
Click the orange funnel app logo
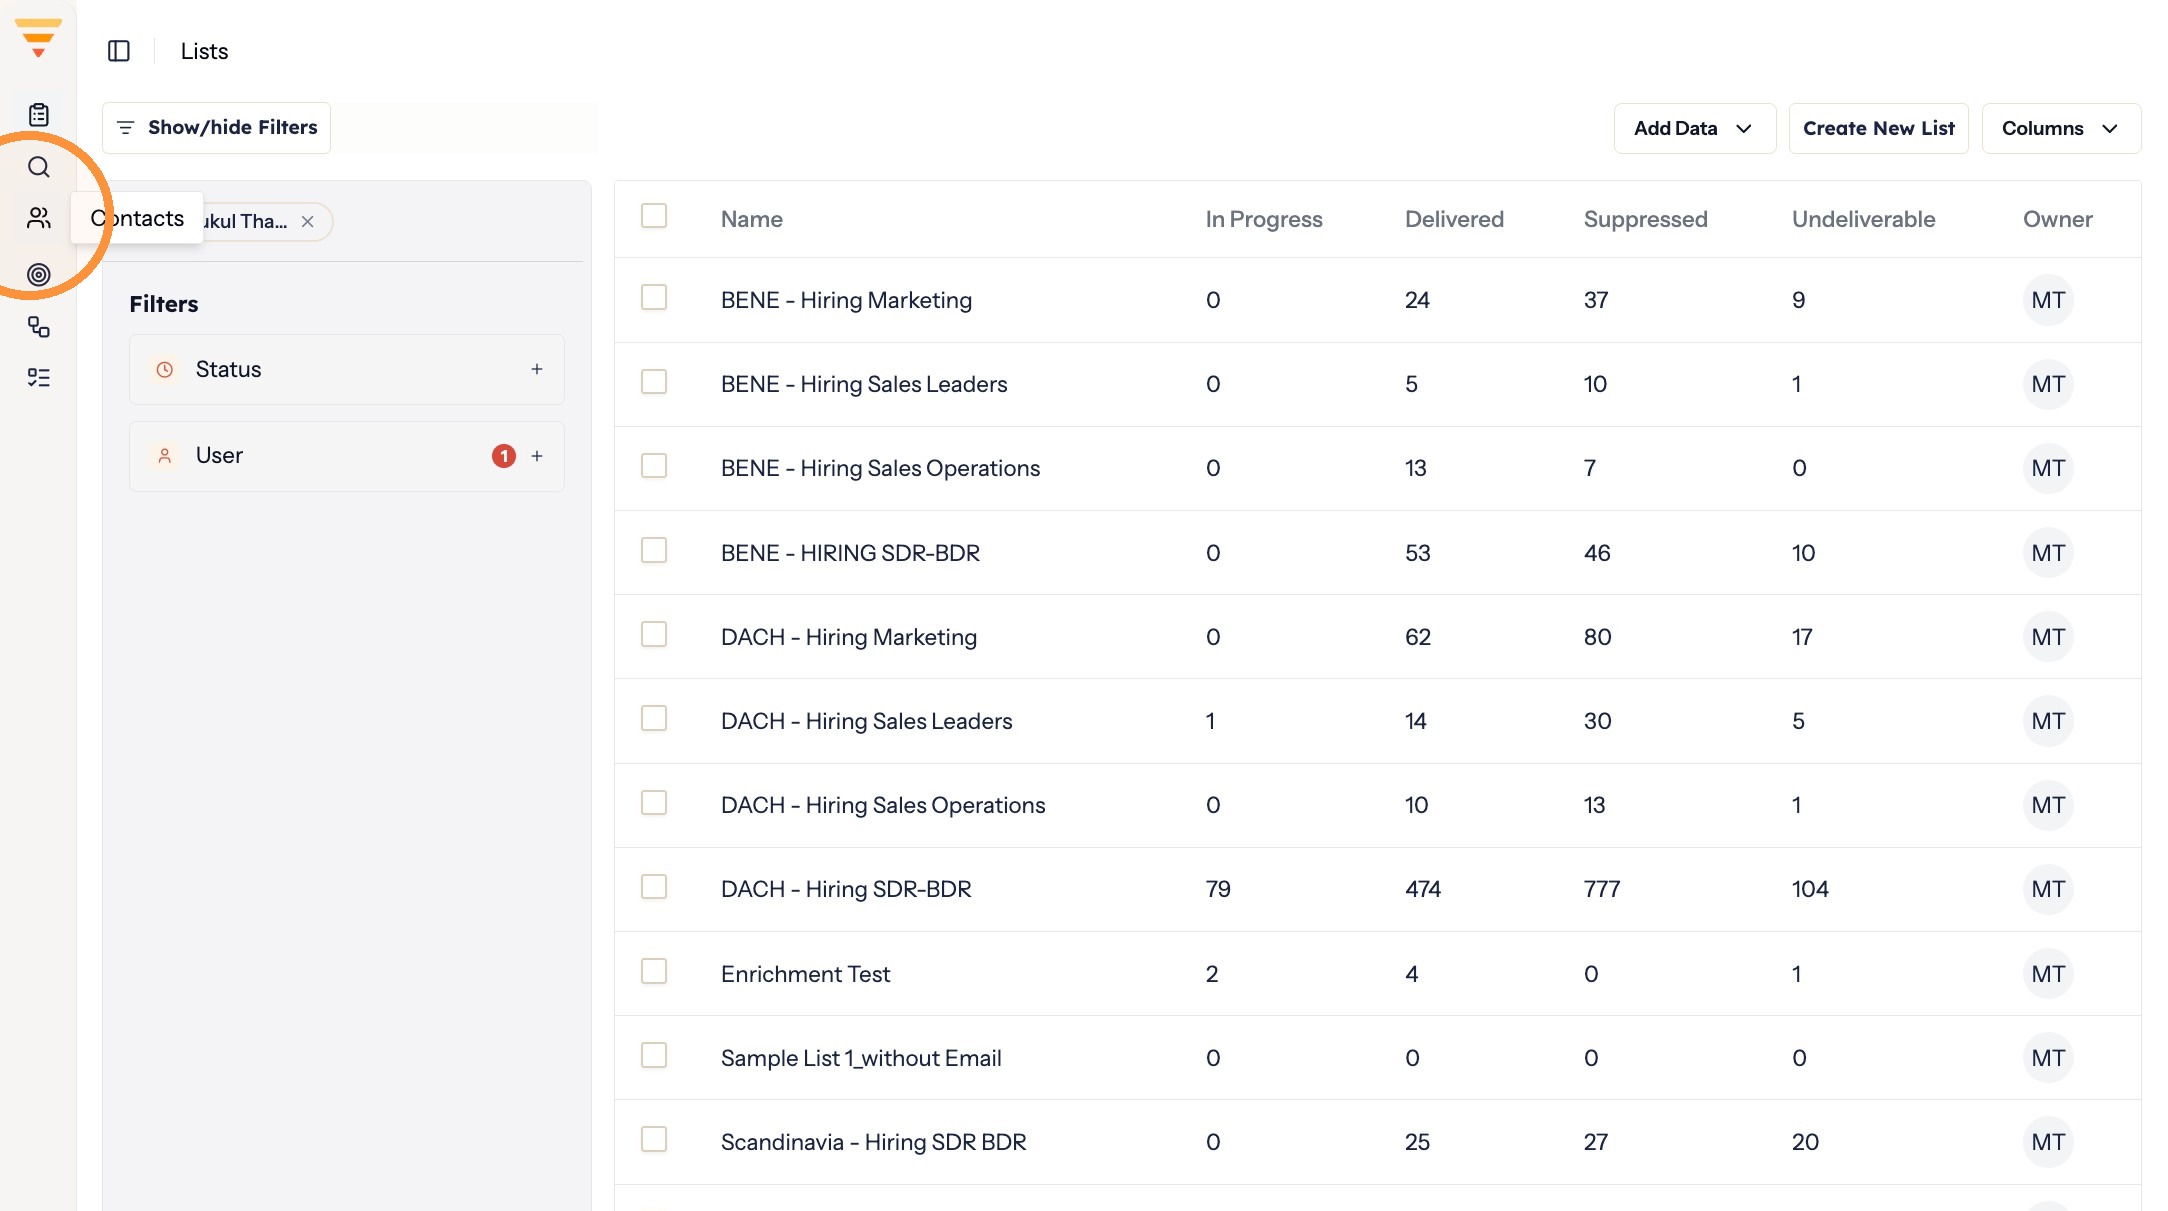pos(38,37)
